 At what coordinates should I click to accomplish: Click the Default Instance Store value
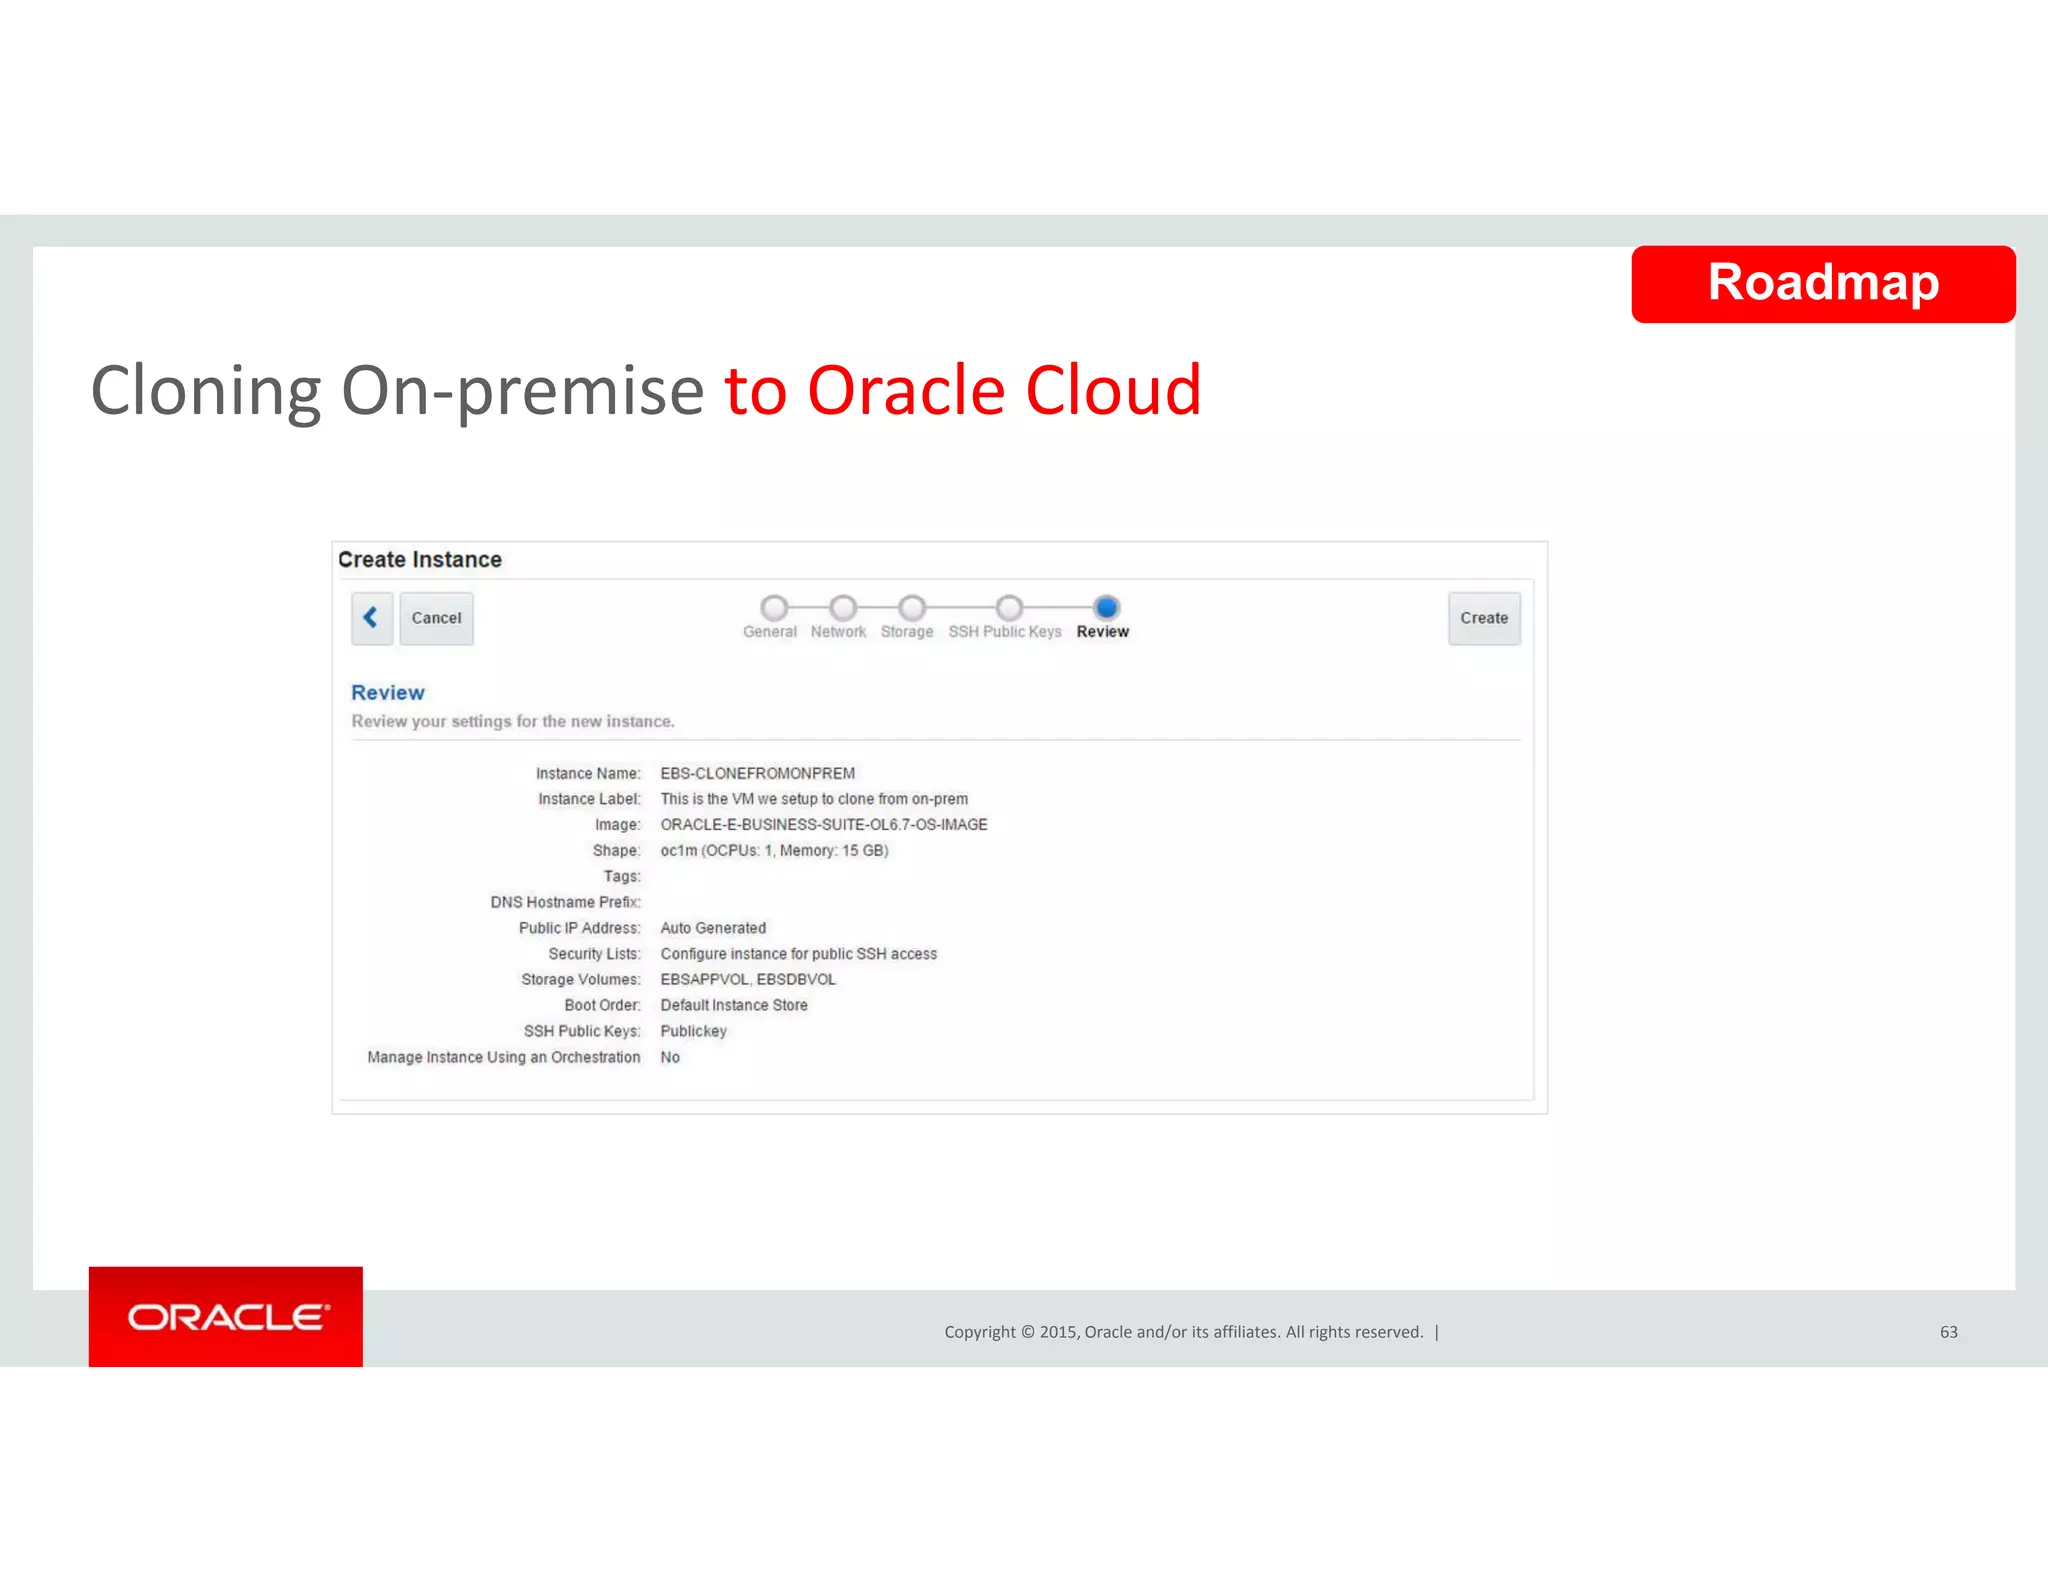click(x=734, y=1005)
